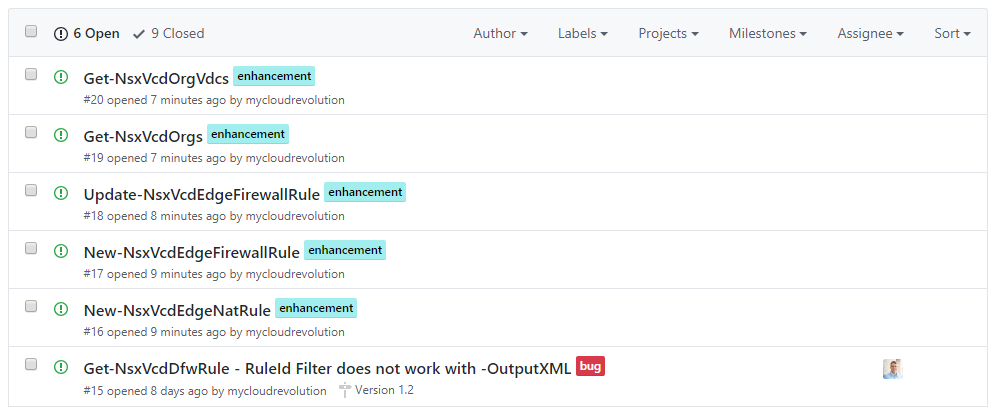Tick the select-all issues checkbox in header
The image size is (996, 418).
click(x=31, y=32)
